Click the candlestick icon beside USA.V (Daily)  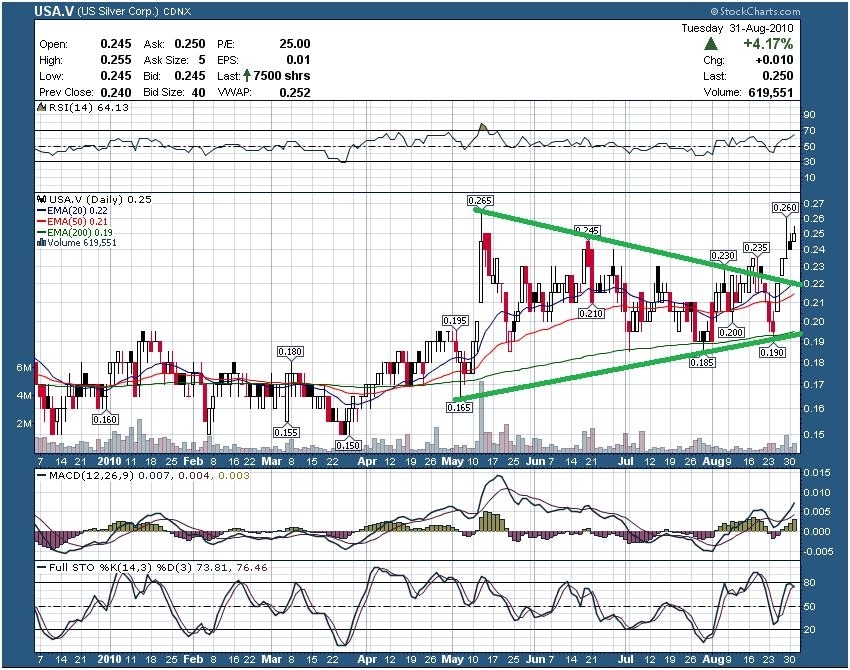[41, 199]
